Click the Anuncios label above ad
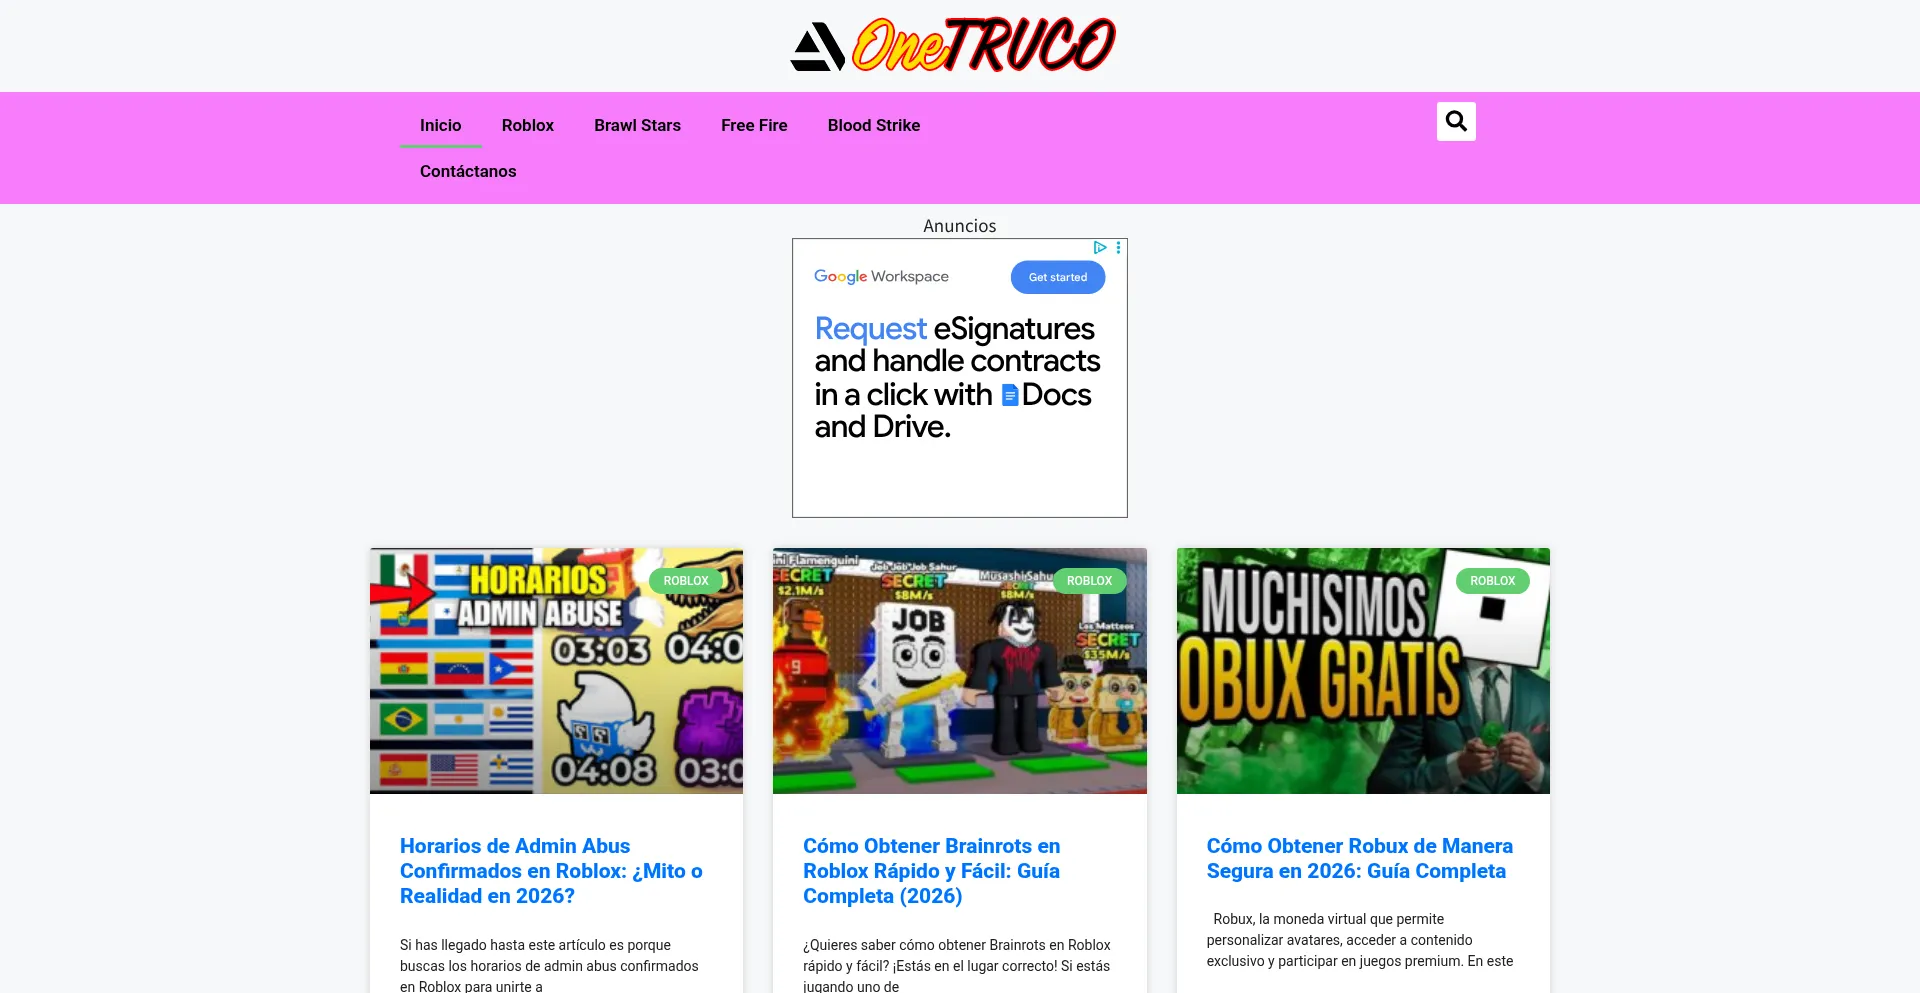 (x=960, y=226)
